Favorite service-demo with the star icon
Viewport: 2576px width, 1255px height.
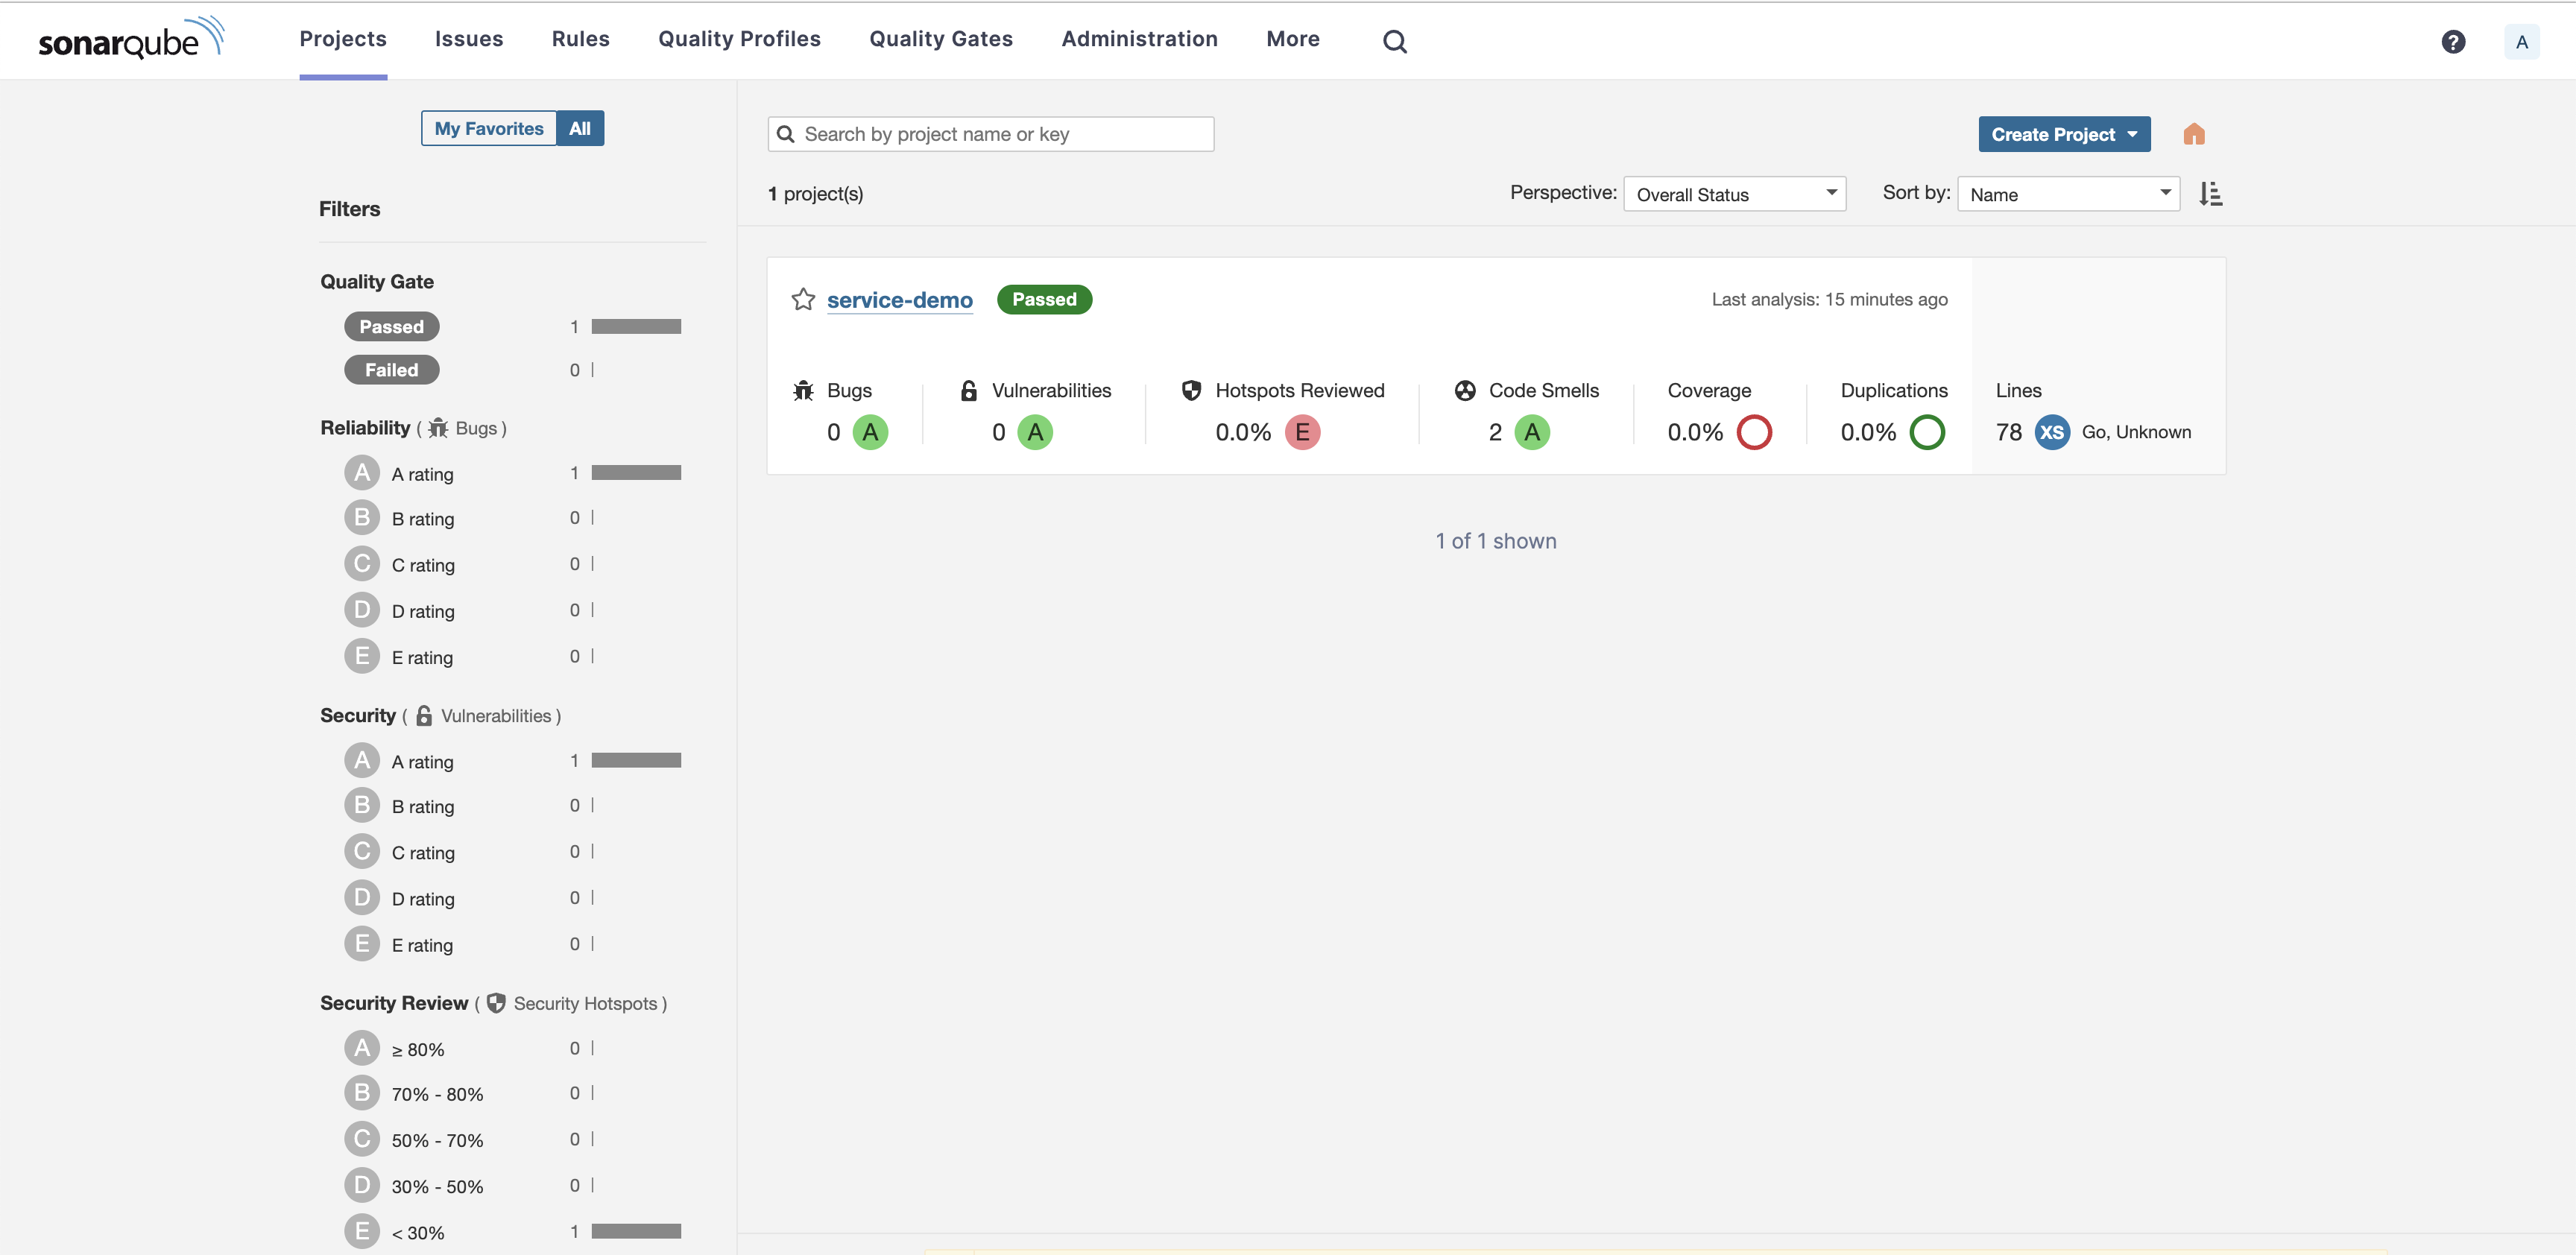pyautogui.click(x=803, y=299)
